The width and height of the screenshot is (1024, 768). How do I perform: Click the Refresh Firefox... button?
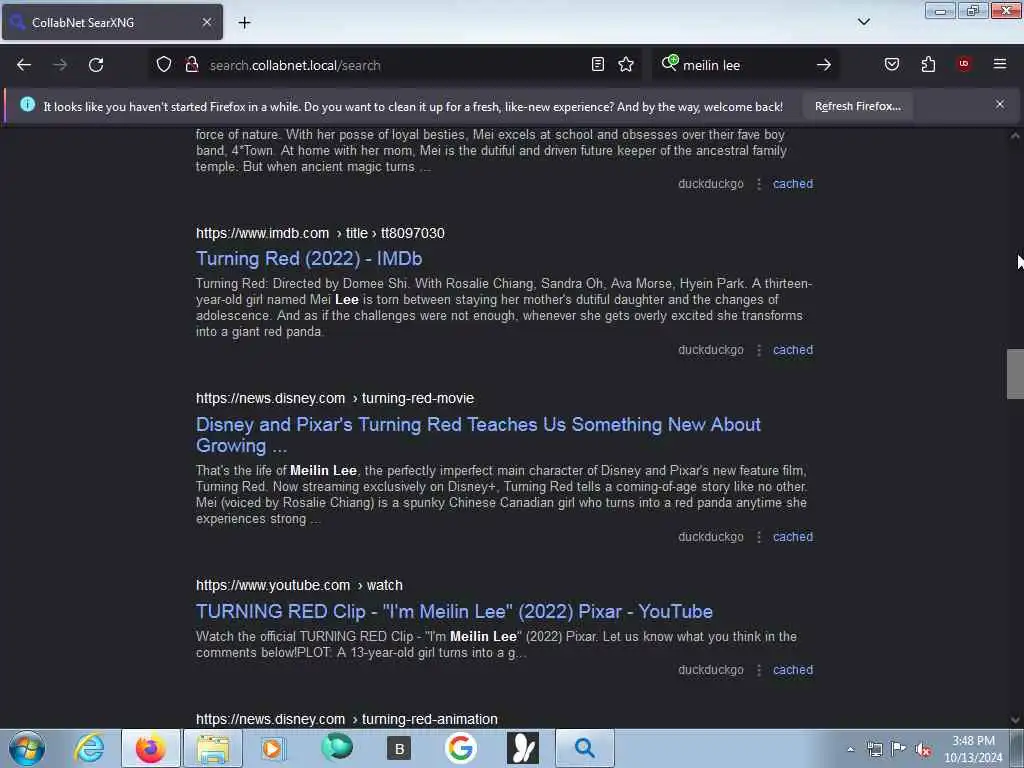click(857, 106)
